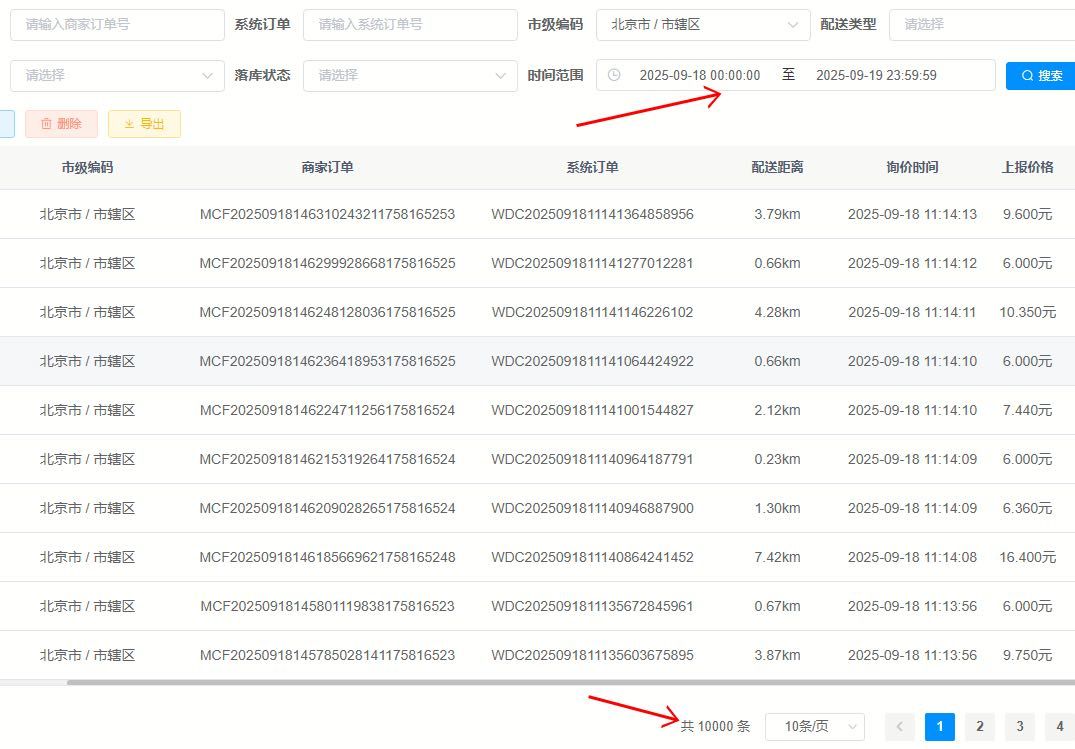Click the 询价时间 column header
This screenshot has height=749, width=1075.
pos(913,167)
